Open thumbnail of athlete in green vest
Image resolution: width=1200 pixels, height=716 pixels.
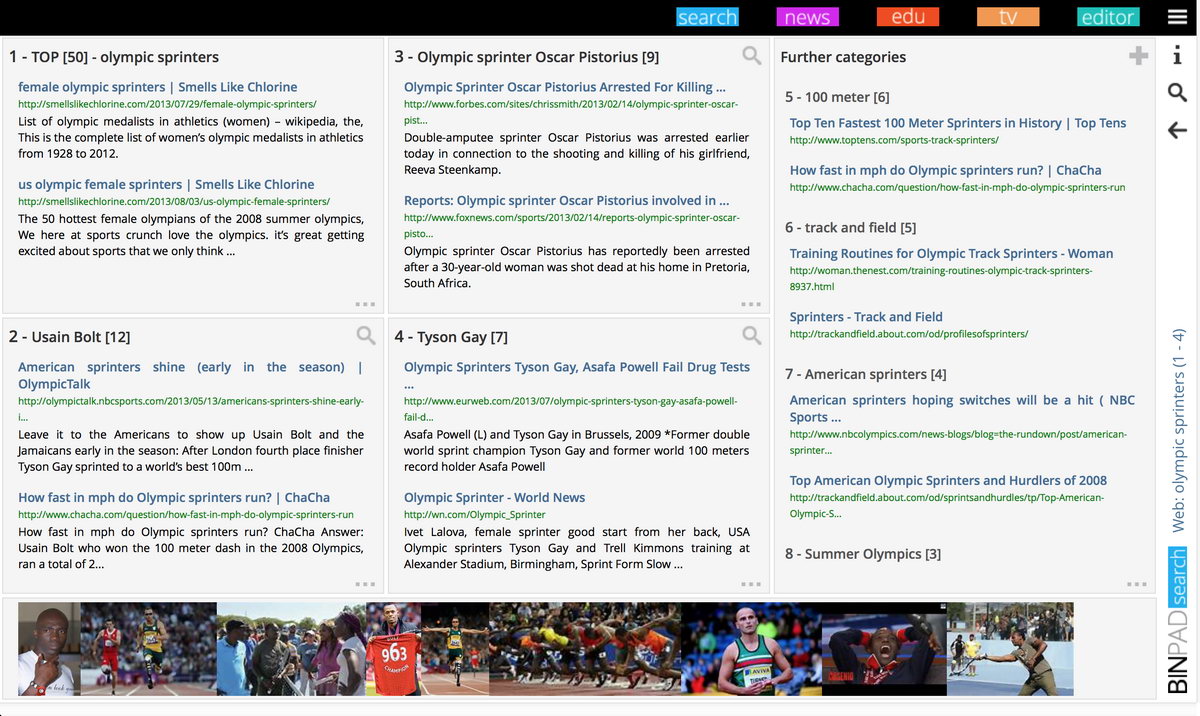coord(751,649)
